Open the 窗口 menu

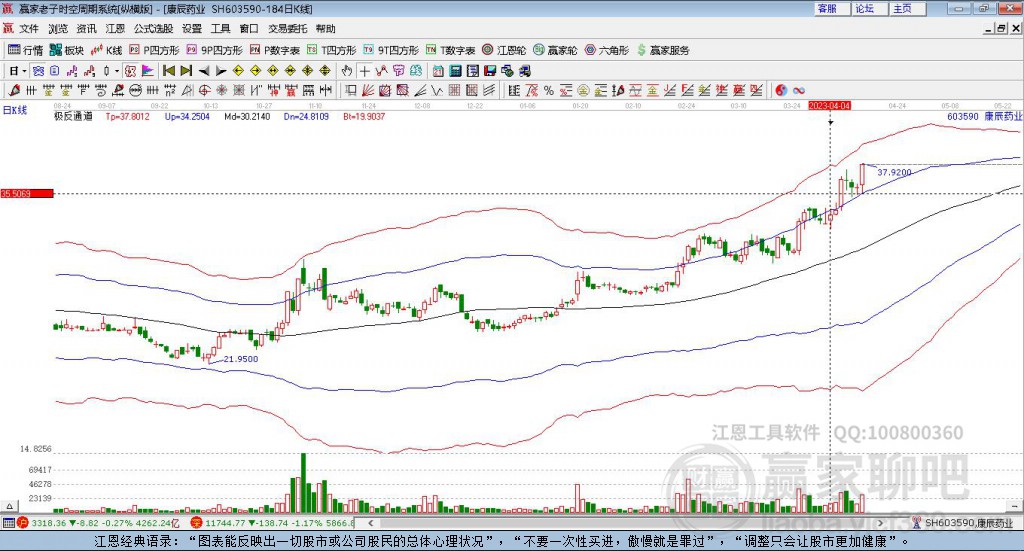[x=249, y=29]
